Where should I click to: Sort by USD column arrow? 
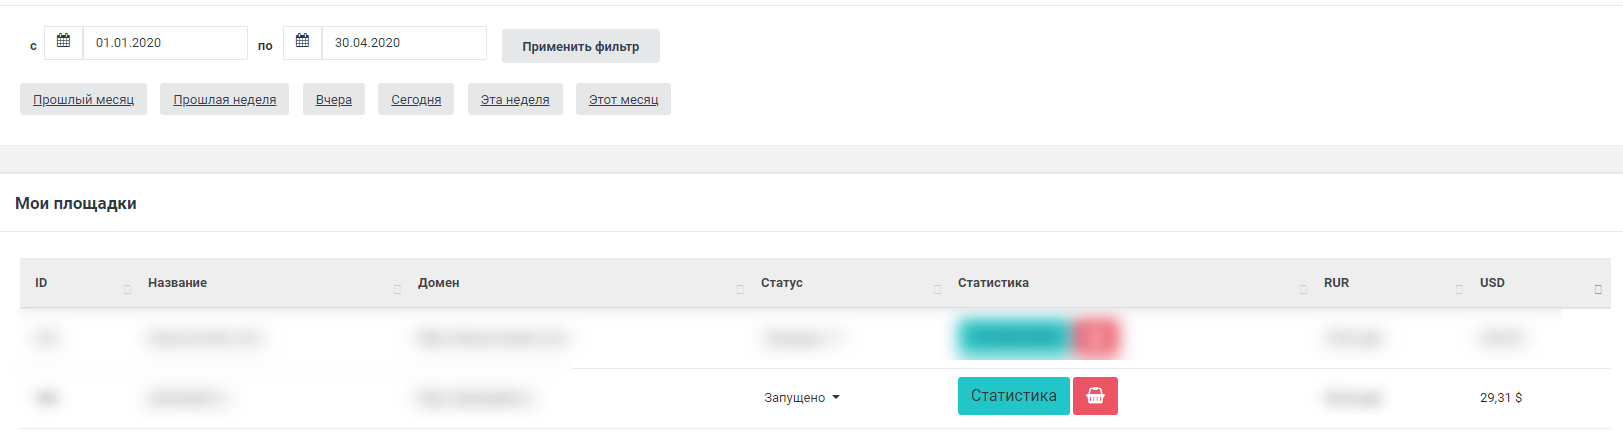coord(1598,289)
